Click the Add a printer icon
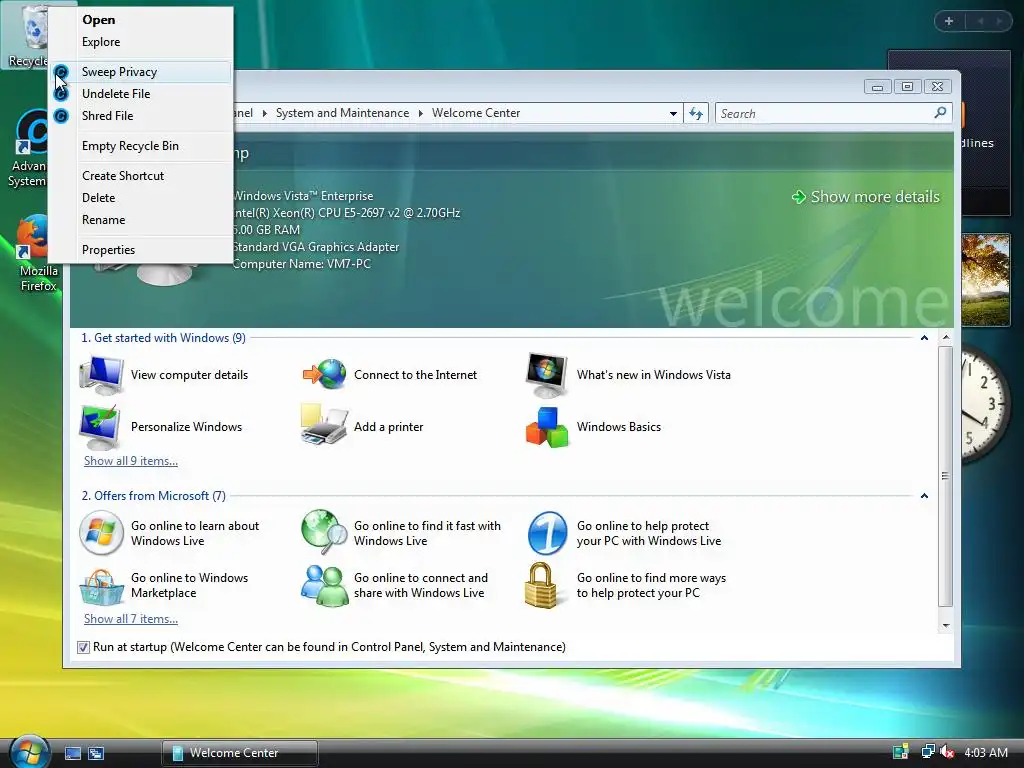 coord(324,426)
